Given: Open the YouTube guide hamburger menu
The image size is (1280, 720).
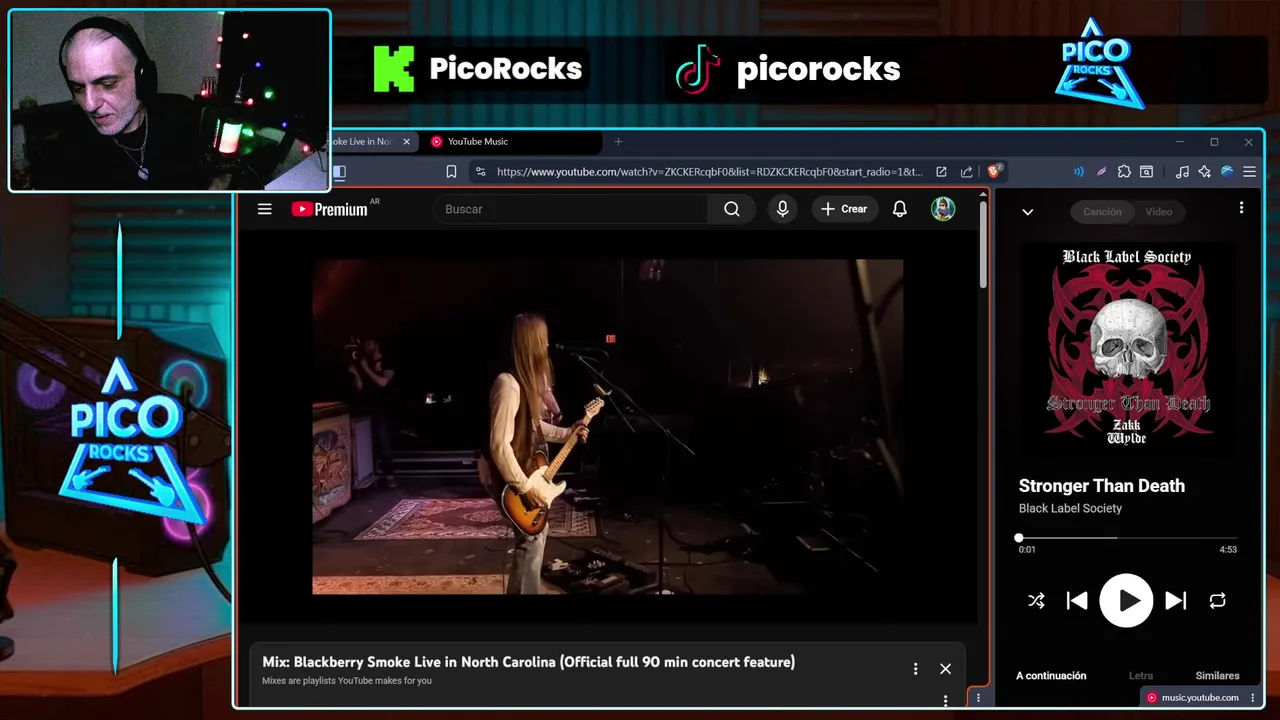Looking at the screenshot, I should pyautogui.click(x=264, y=209).
